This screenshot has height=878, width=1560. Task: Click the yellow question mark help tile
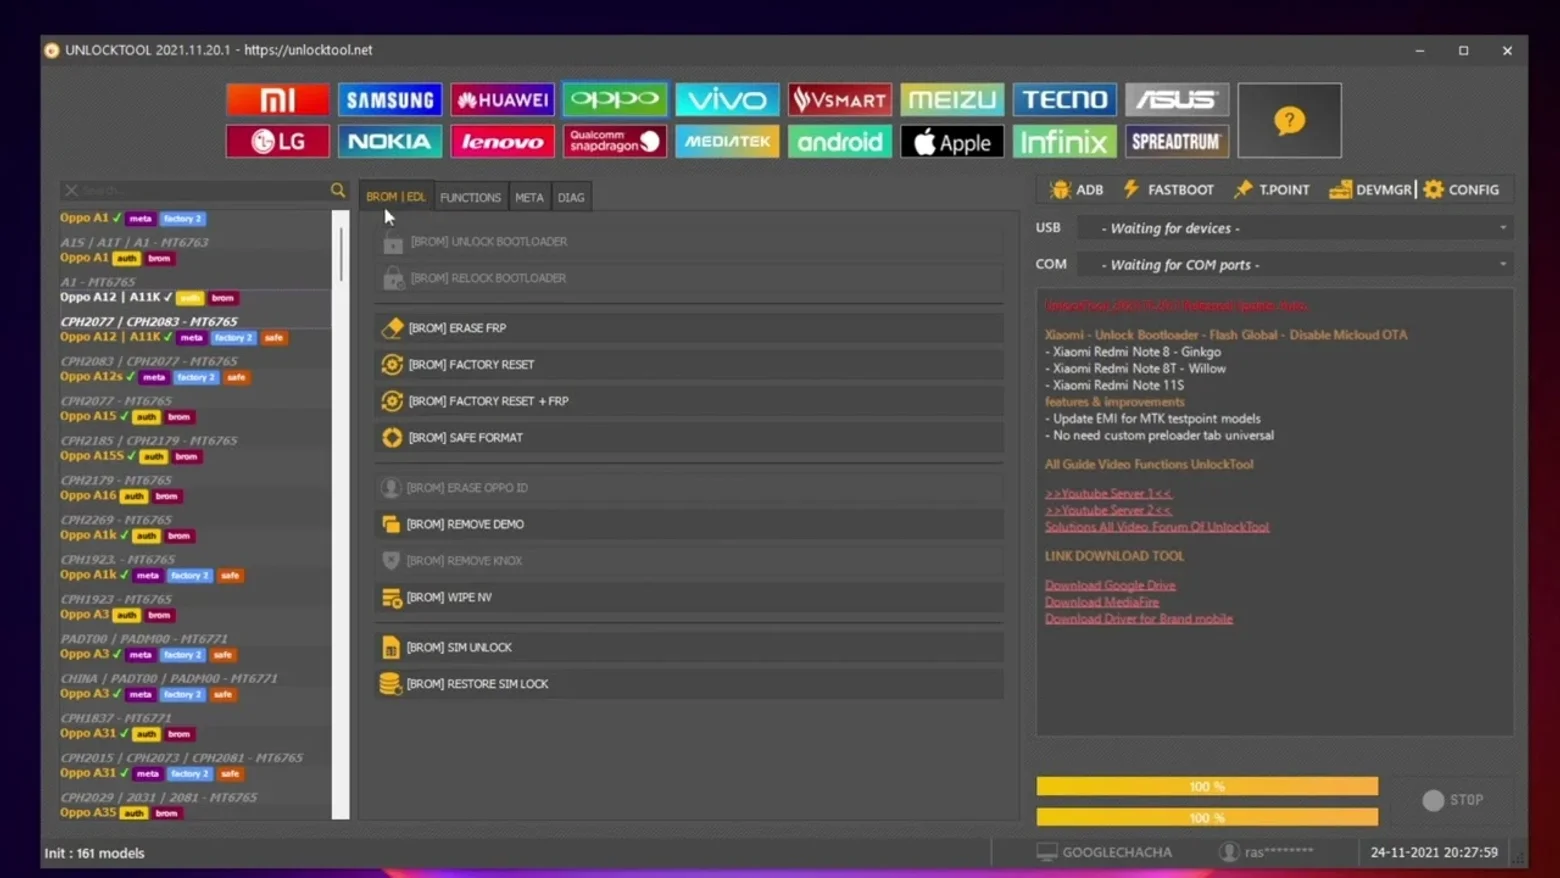1289,120
